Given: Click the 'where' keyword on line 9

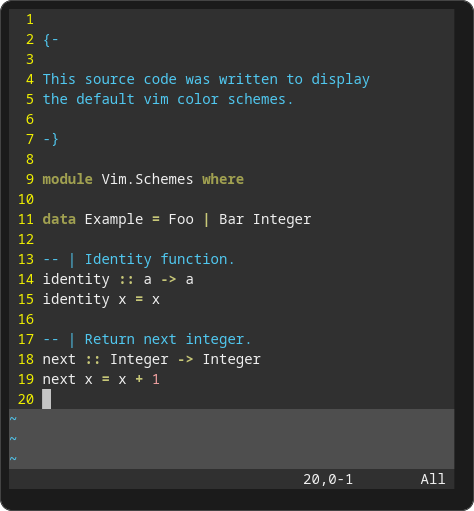Looking at the screenshot, I should [223, 179].
